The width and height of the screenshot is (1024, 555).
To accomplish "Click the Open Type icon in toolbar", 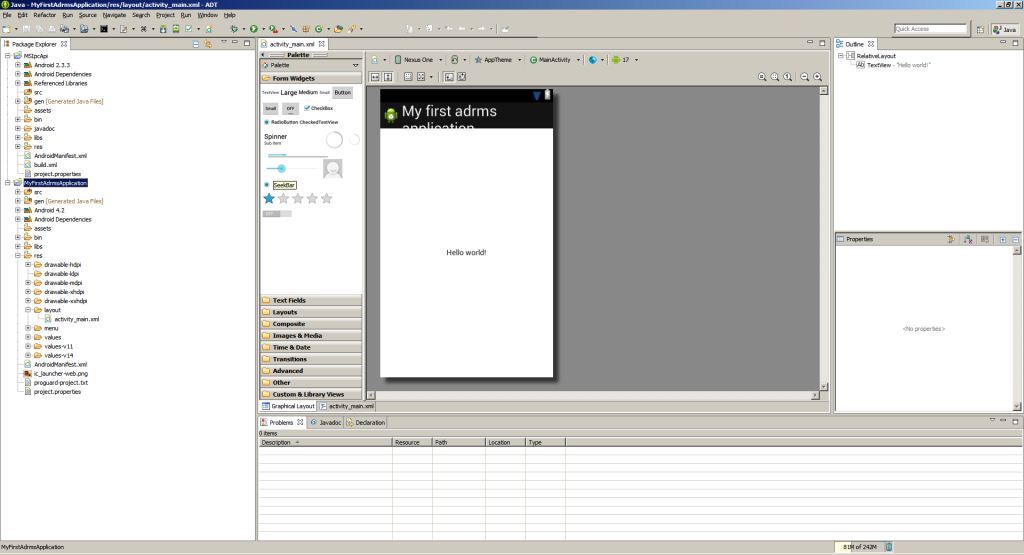I will pos(338,29).
